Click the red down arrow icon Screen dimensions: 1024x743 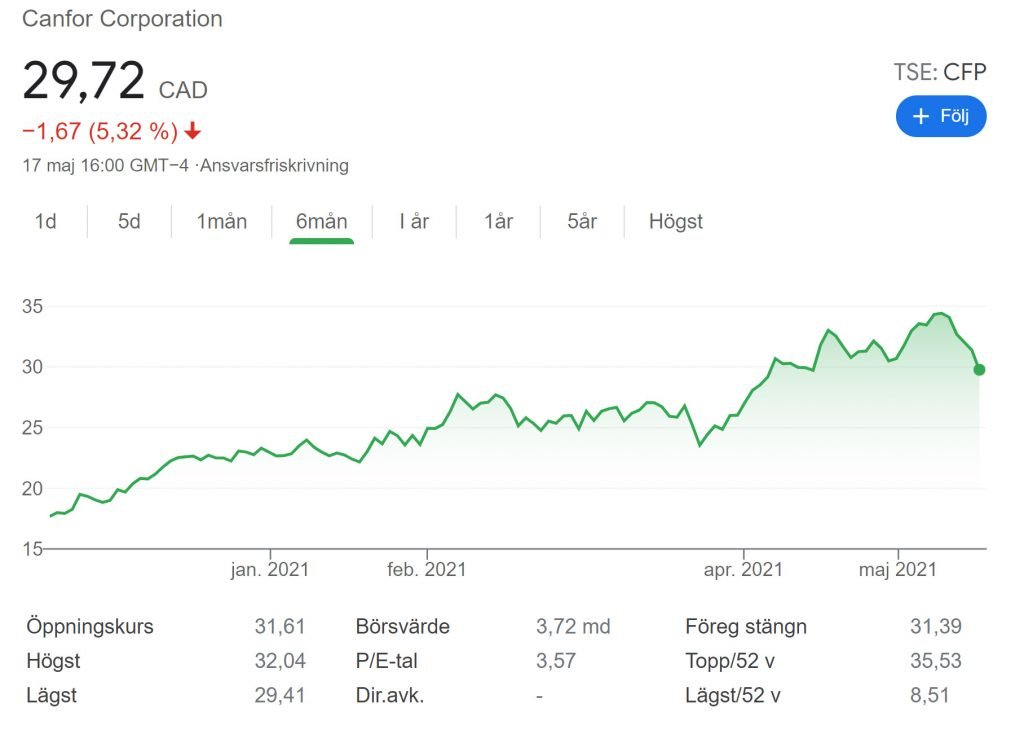193,131
